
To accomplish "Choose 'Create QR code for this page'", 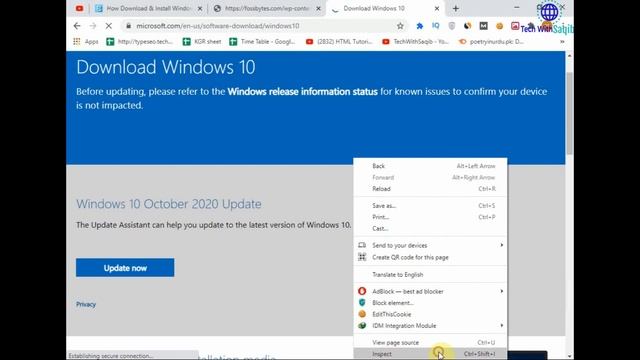I will click(430, 257).
